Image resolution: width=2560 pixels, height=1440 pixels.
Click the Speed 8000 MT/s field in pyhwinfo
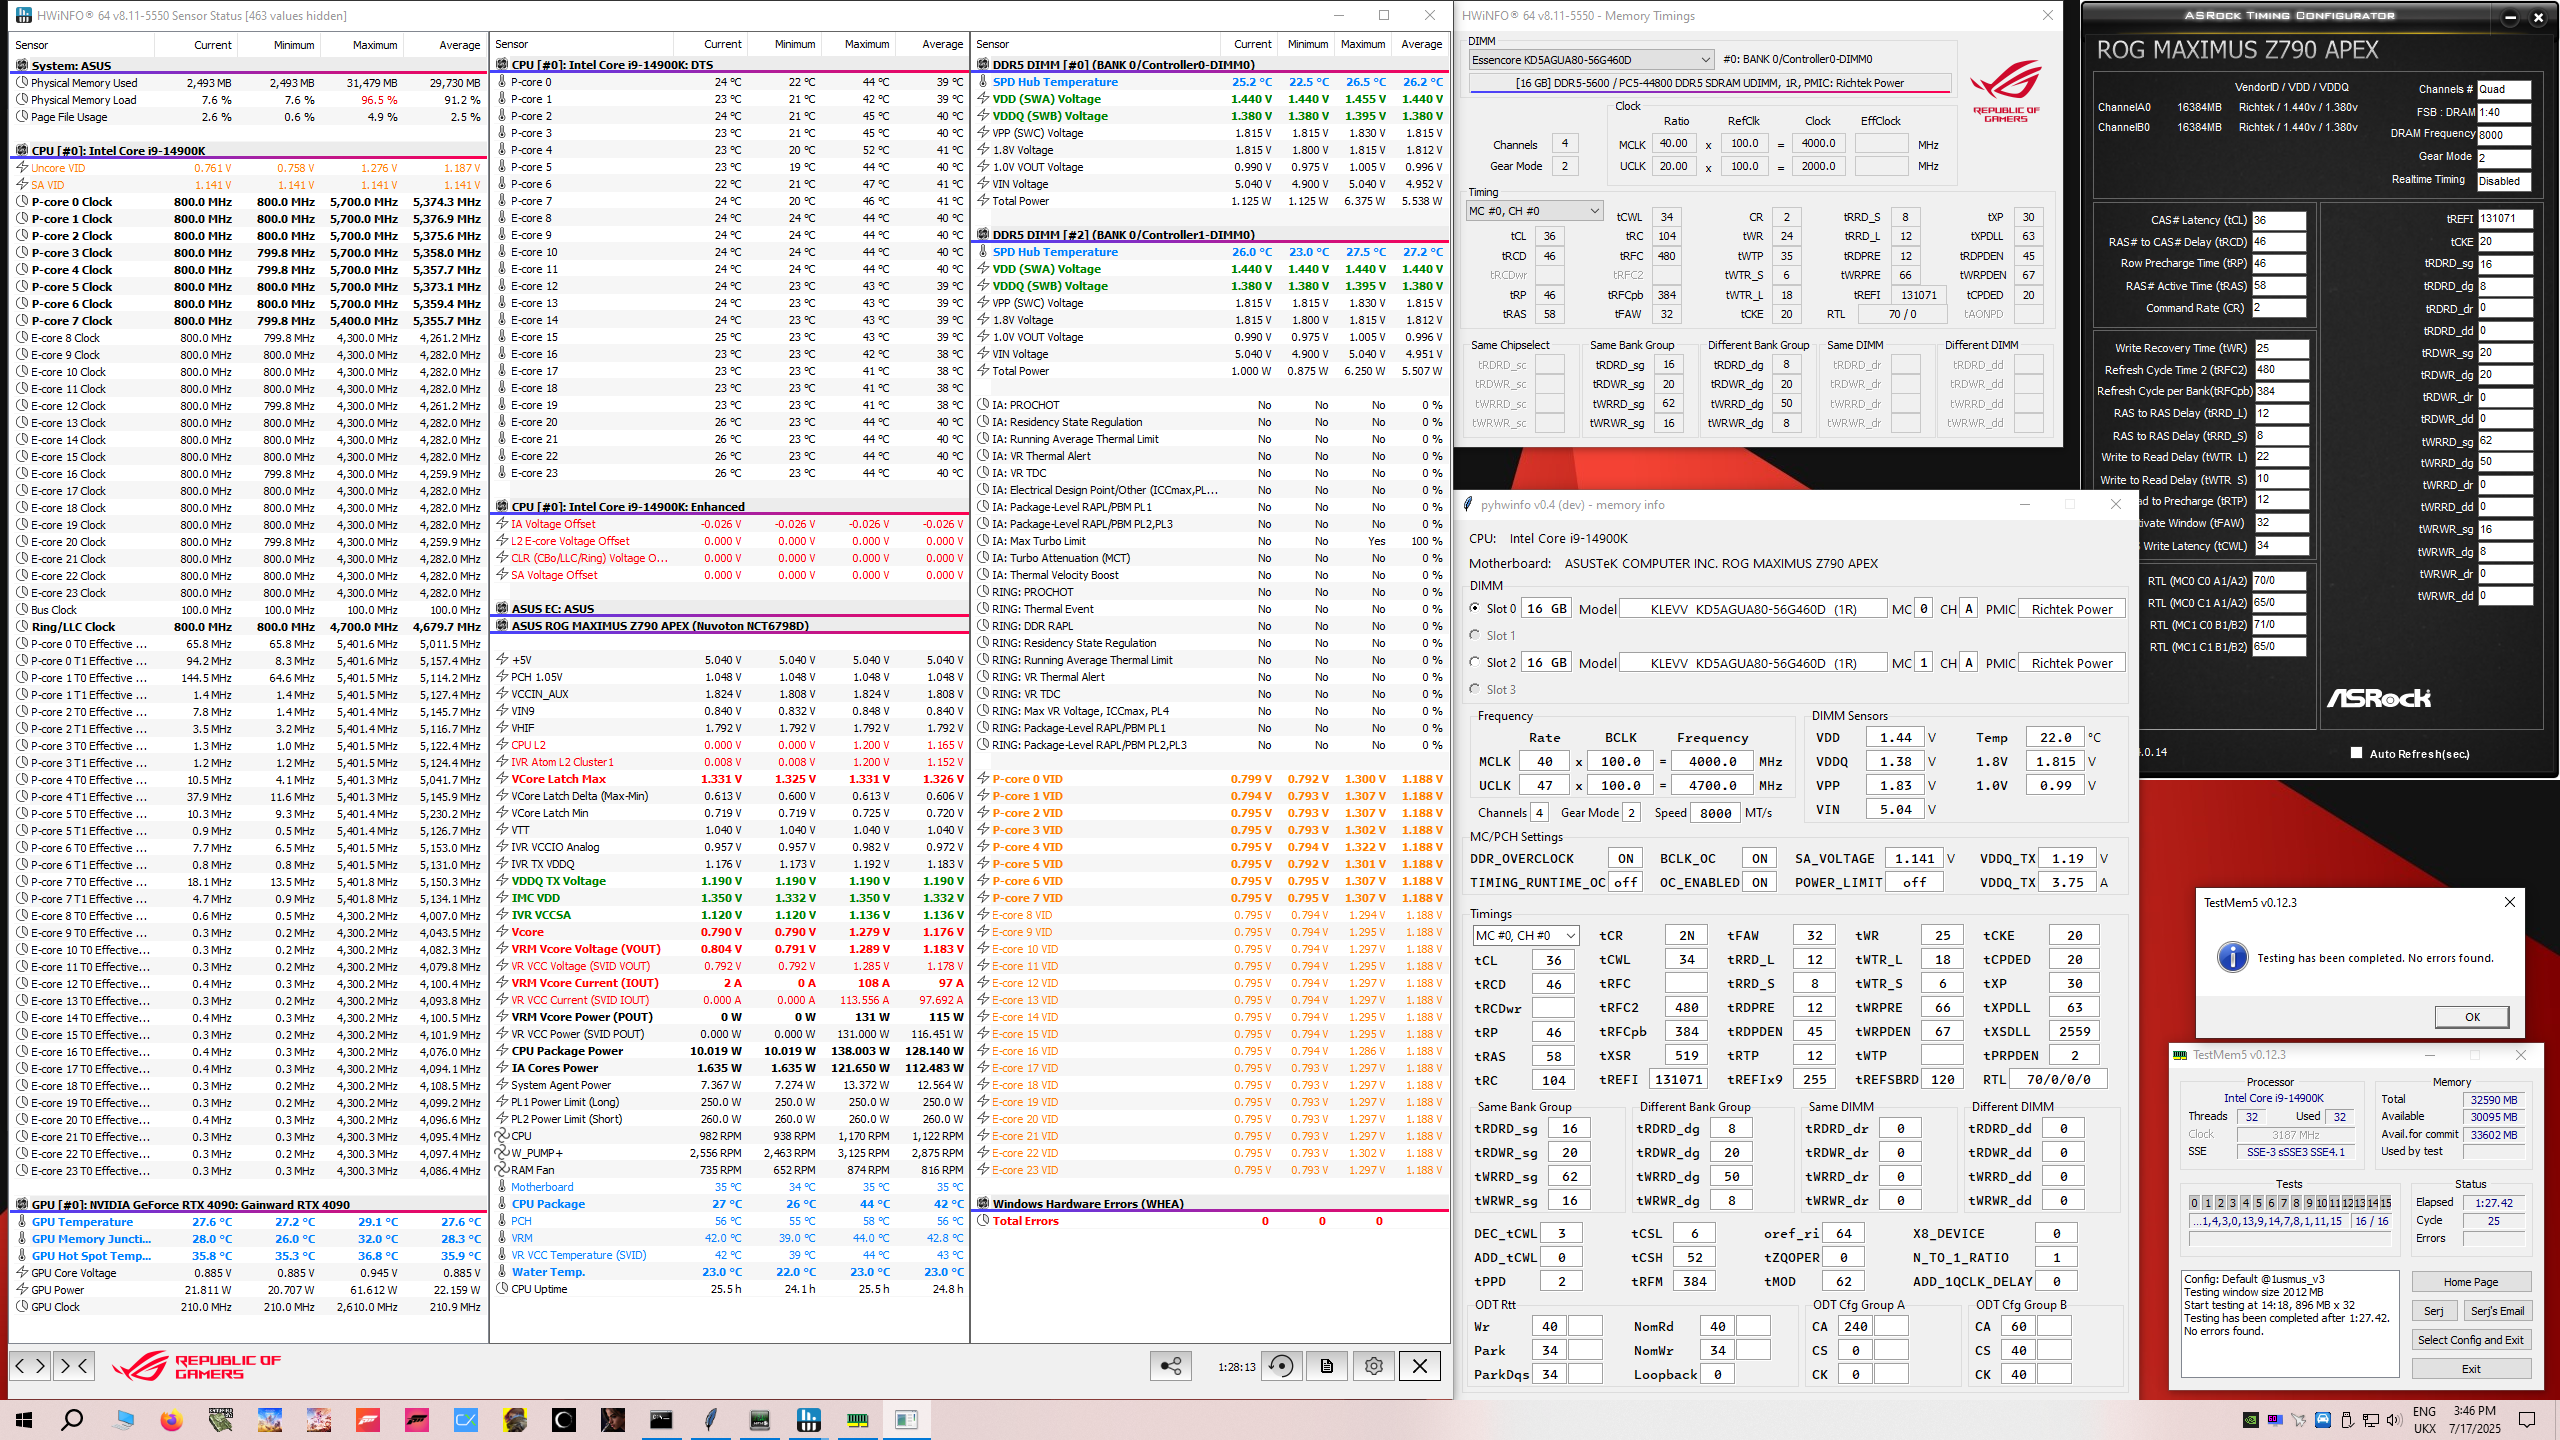(x=1715, y=813)
